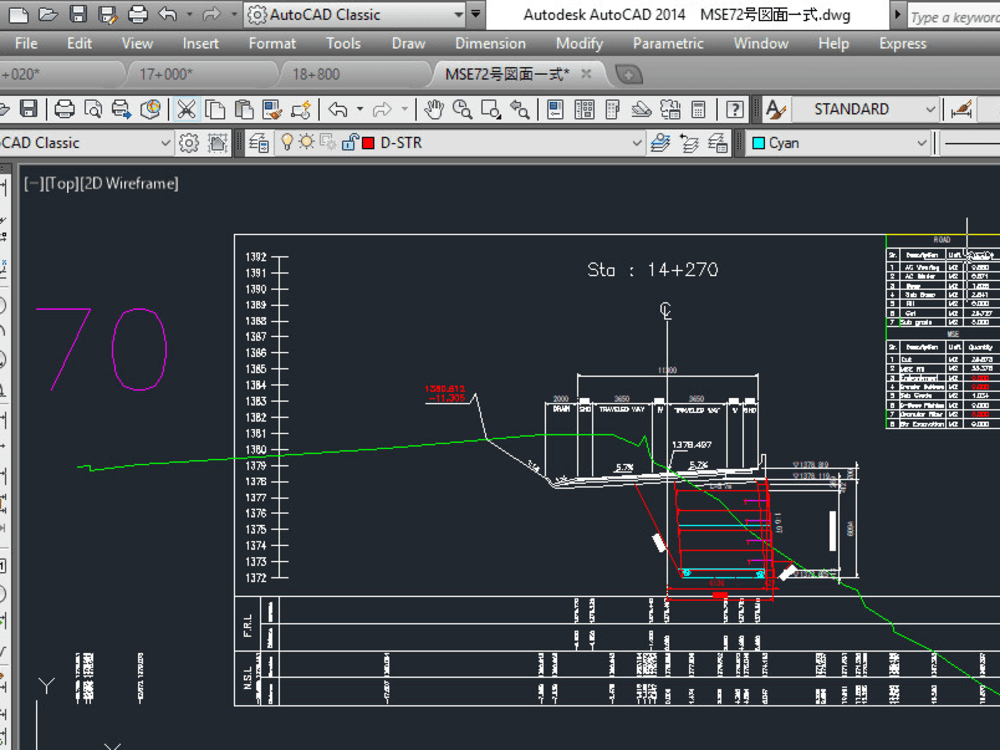Toggle freeze on the D-STR layer sun icon
This screenshot has width=1000, height=750.
305,142
